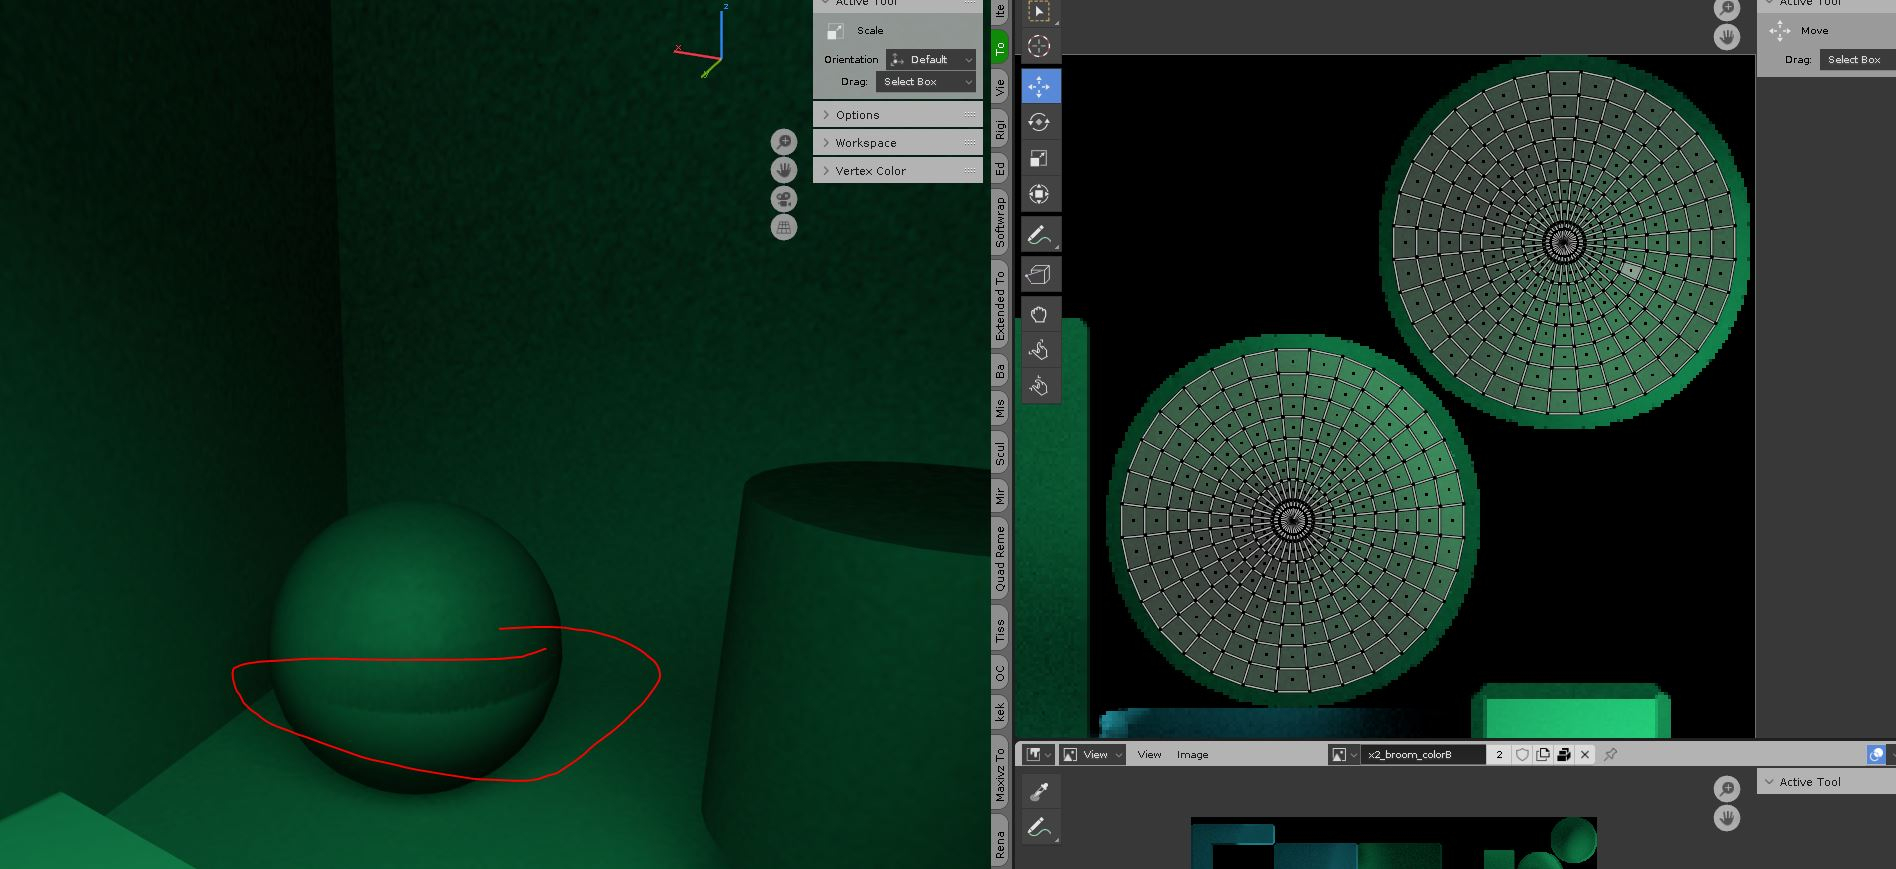Toggle the overlays button in image editor header
This screenshot has width=1896, height=869.
point(1876,755)
